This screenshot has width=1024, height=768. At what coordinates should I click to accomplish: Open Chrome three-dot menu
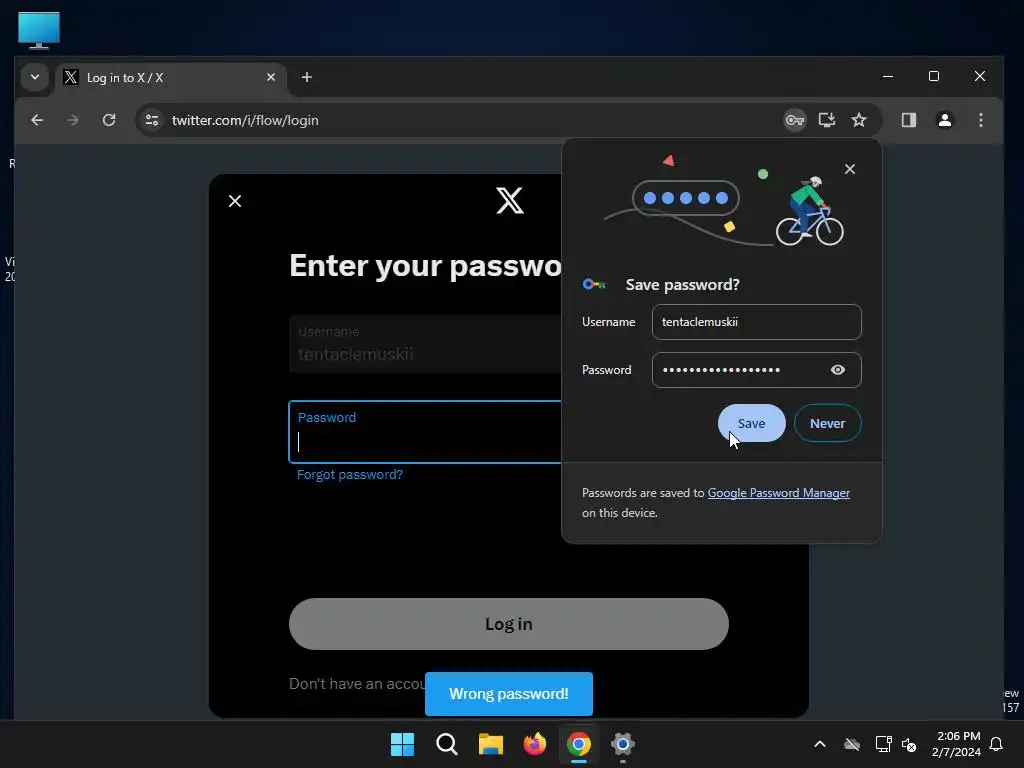[980, 120]
